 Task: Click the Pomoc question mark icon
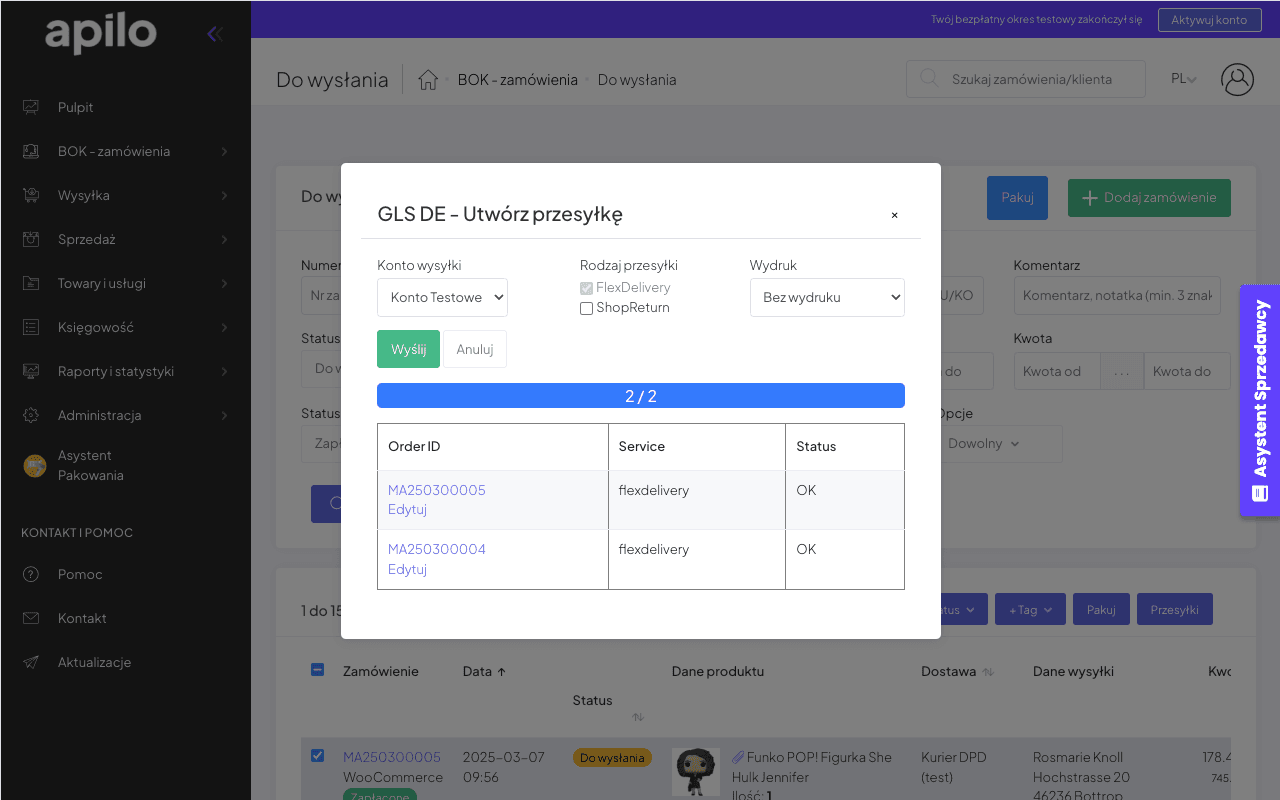point(31,574)
